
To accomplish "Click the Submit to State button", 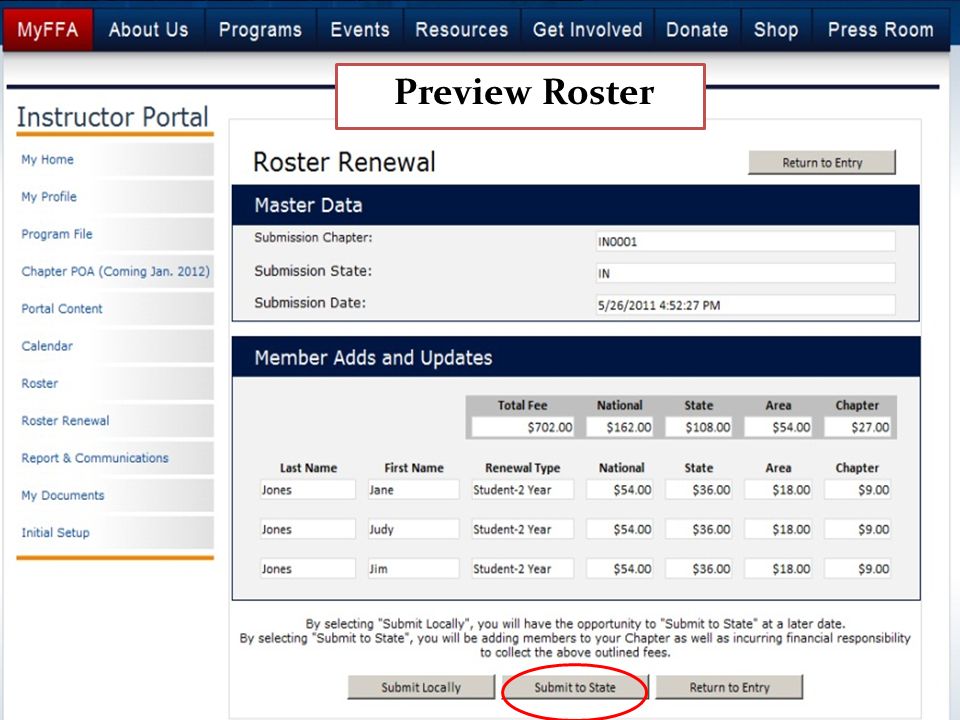I will [x=574, y=688].
